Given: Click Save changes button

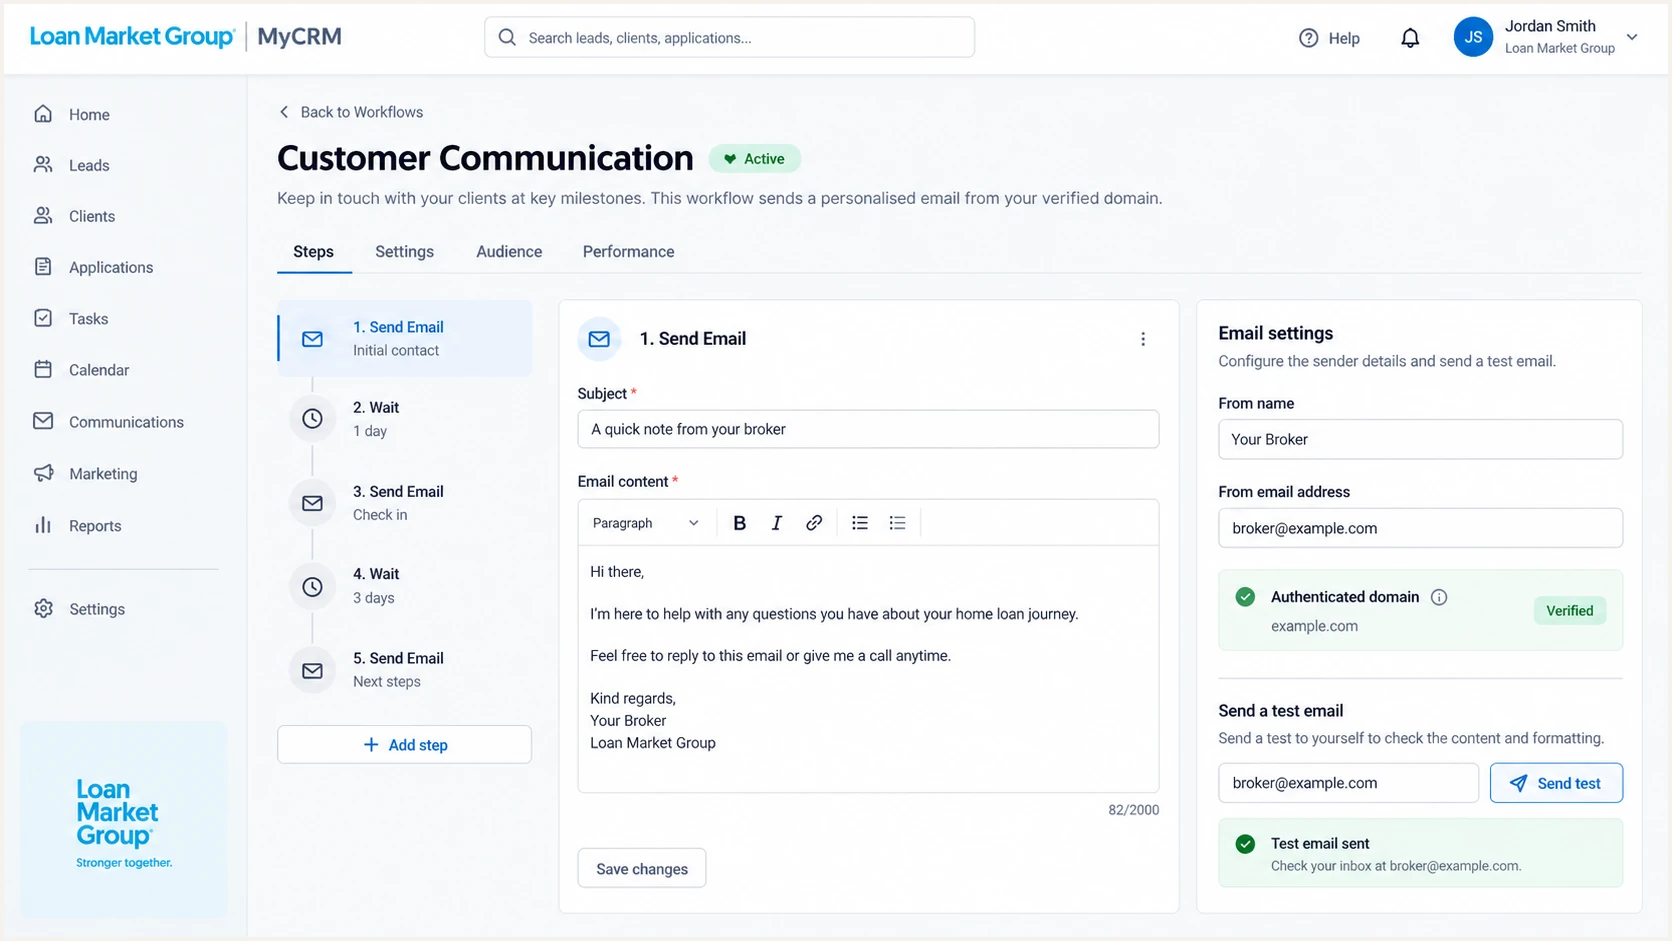Looking at the screenshot, I should 642,868.
